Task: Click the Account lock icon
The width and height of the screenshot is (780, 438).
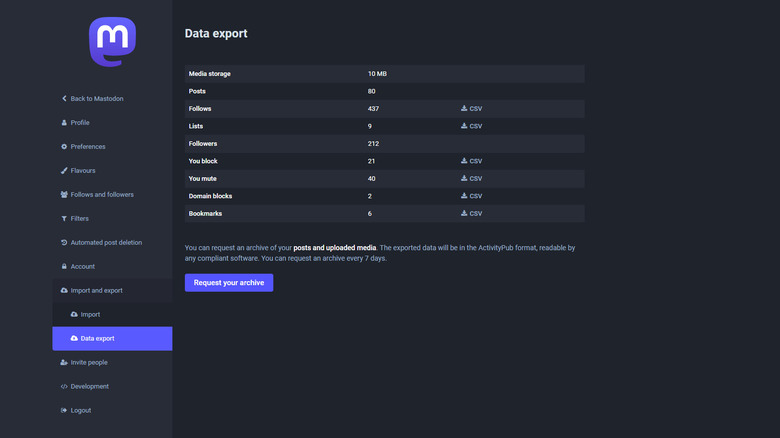Action: coord(64,266)
